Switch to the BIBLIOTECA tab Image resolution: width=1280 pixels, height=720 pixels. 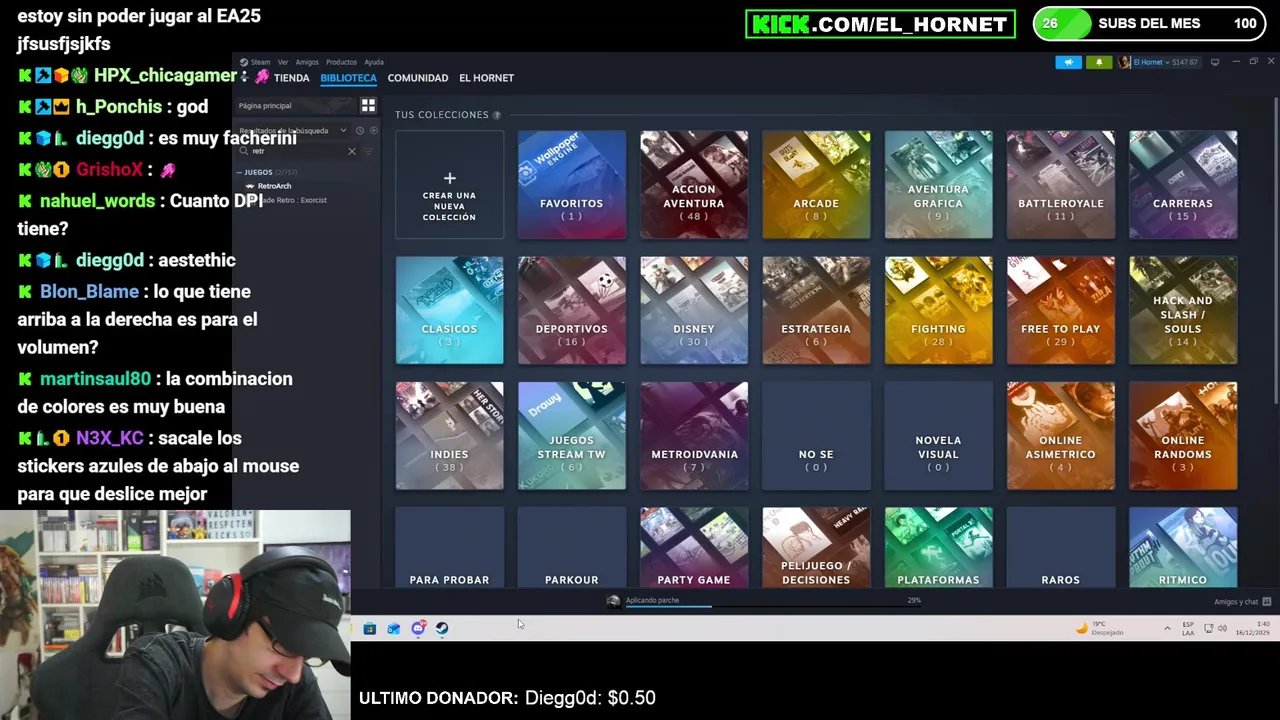click(x=348, y=78)
